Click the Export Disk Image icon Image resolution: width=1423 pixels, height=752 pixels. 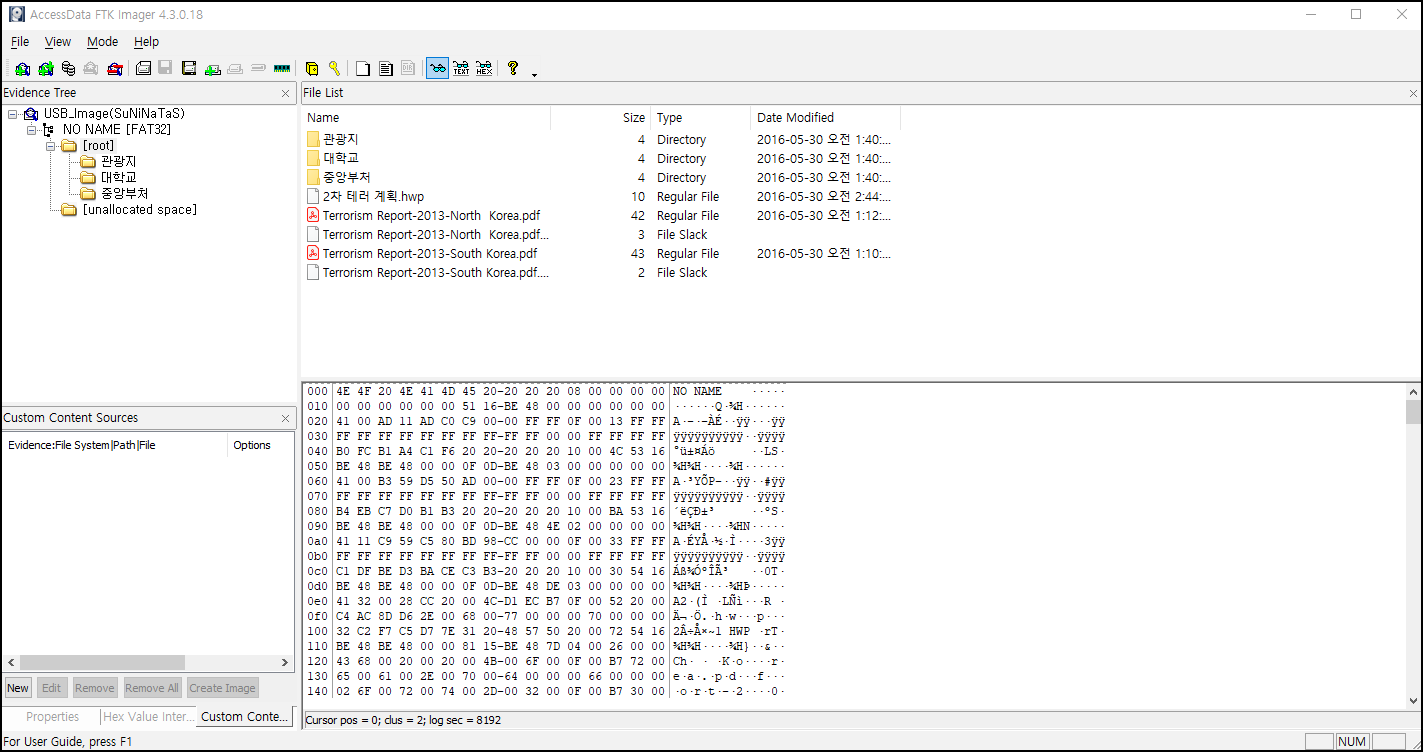coord(165,69)
